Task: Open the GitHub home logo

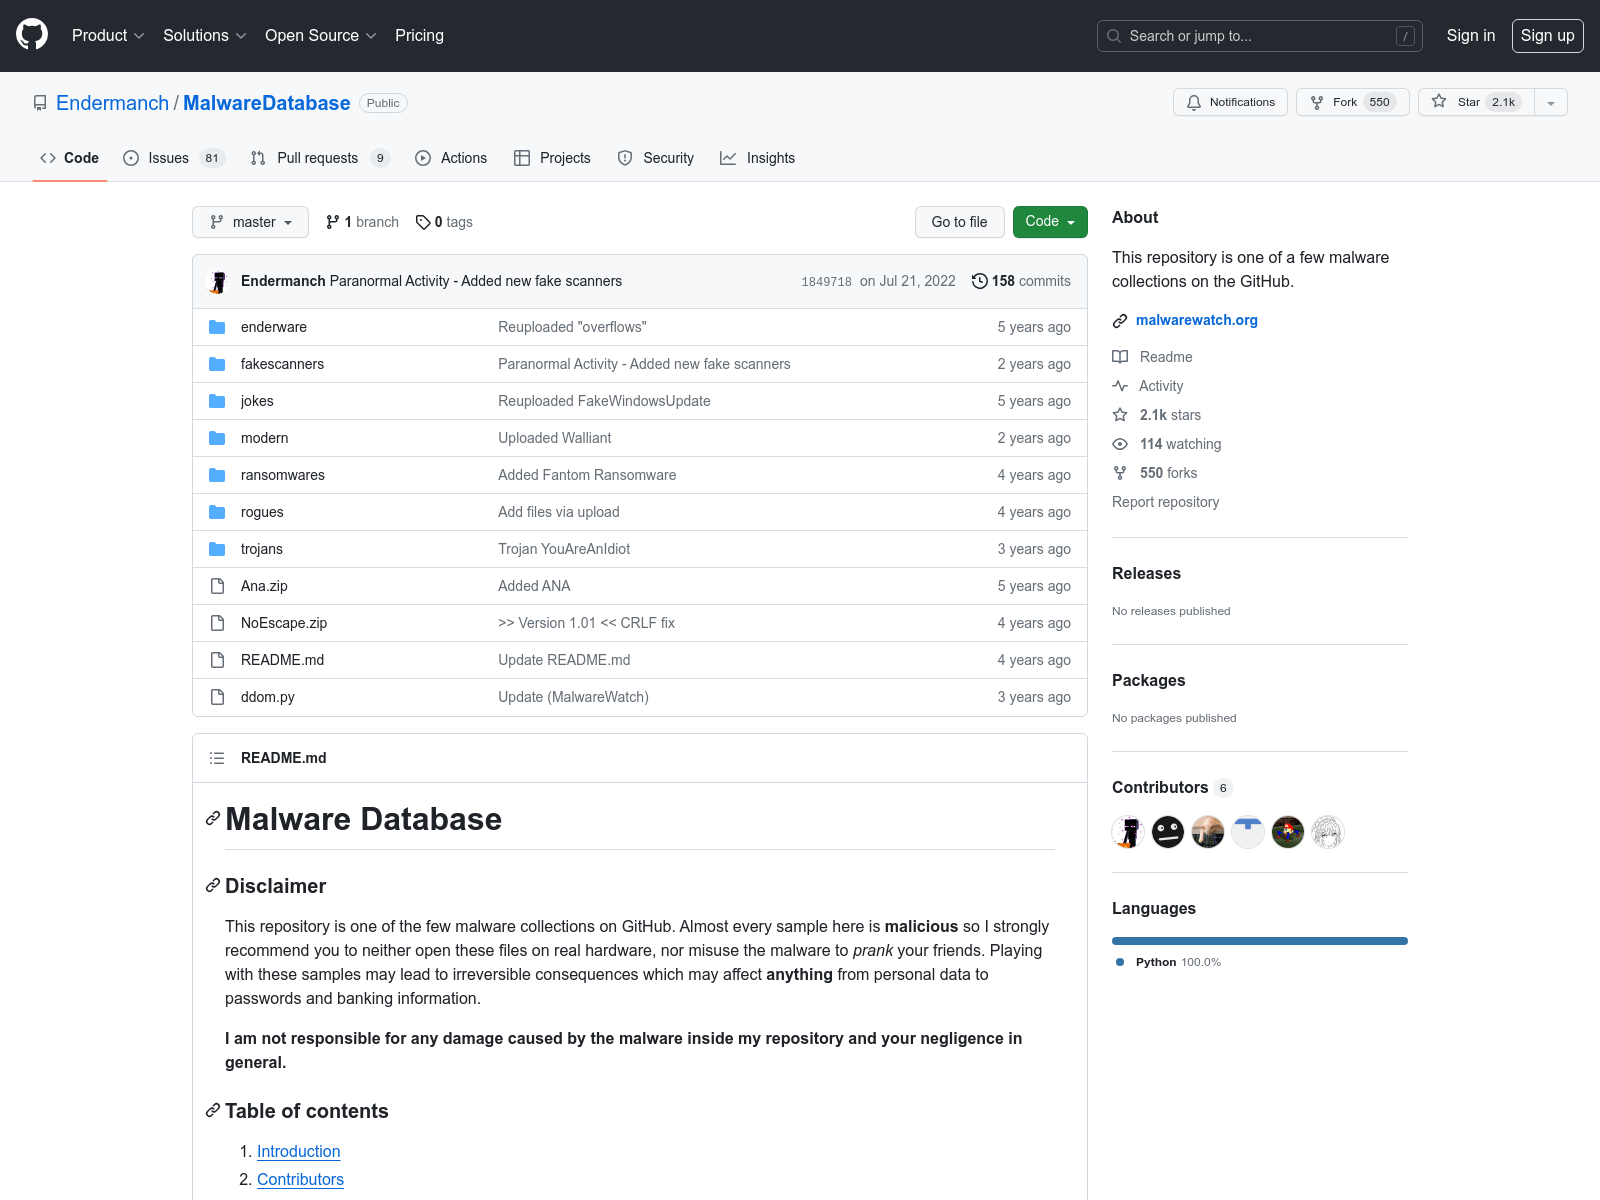Action: 32,35
